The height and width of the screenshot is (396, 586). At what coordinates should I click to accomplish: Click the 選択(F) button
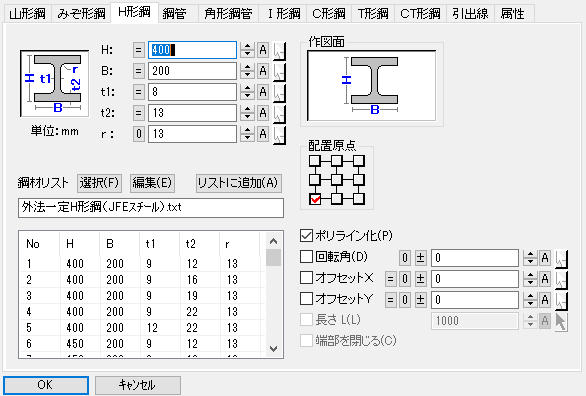pos(99,183)
